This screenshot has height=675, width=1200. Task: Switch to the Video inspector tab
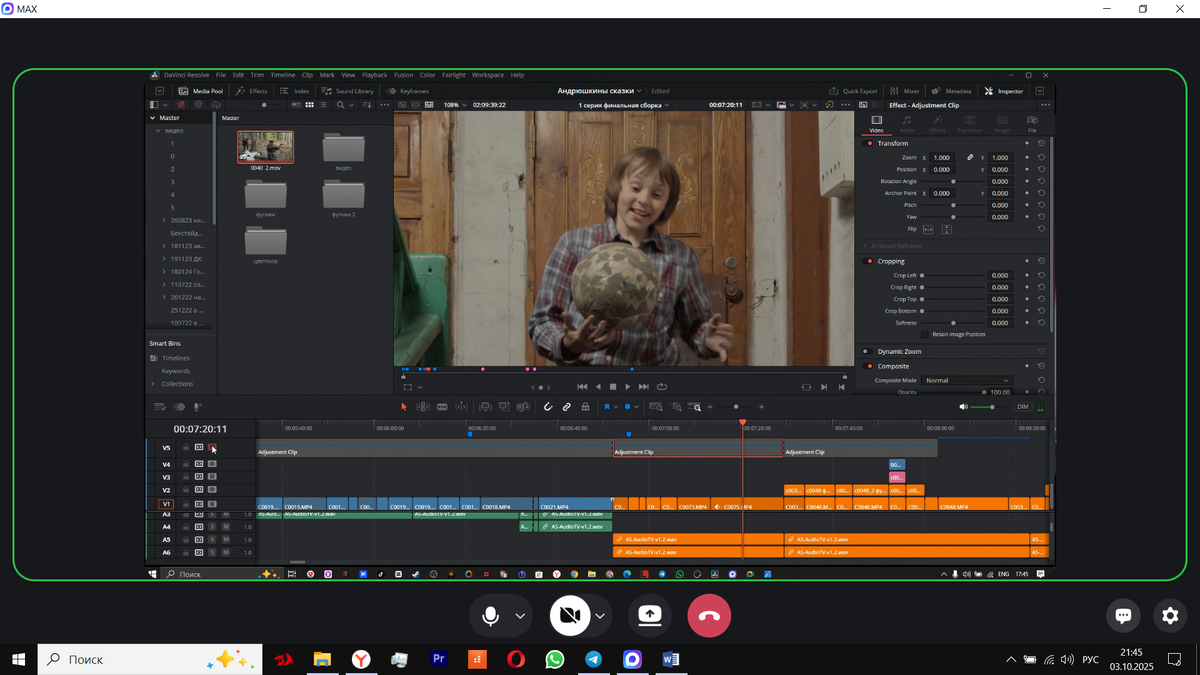point(876,124)
